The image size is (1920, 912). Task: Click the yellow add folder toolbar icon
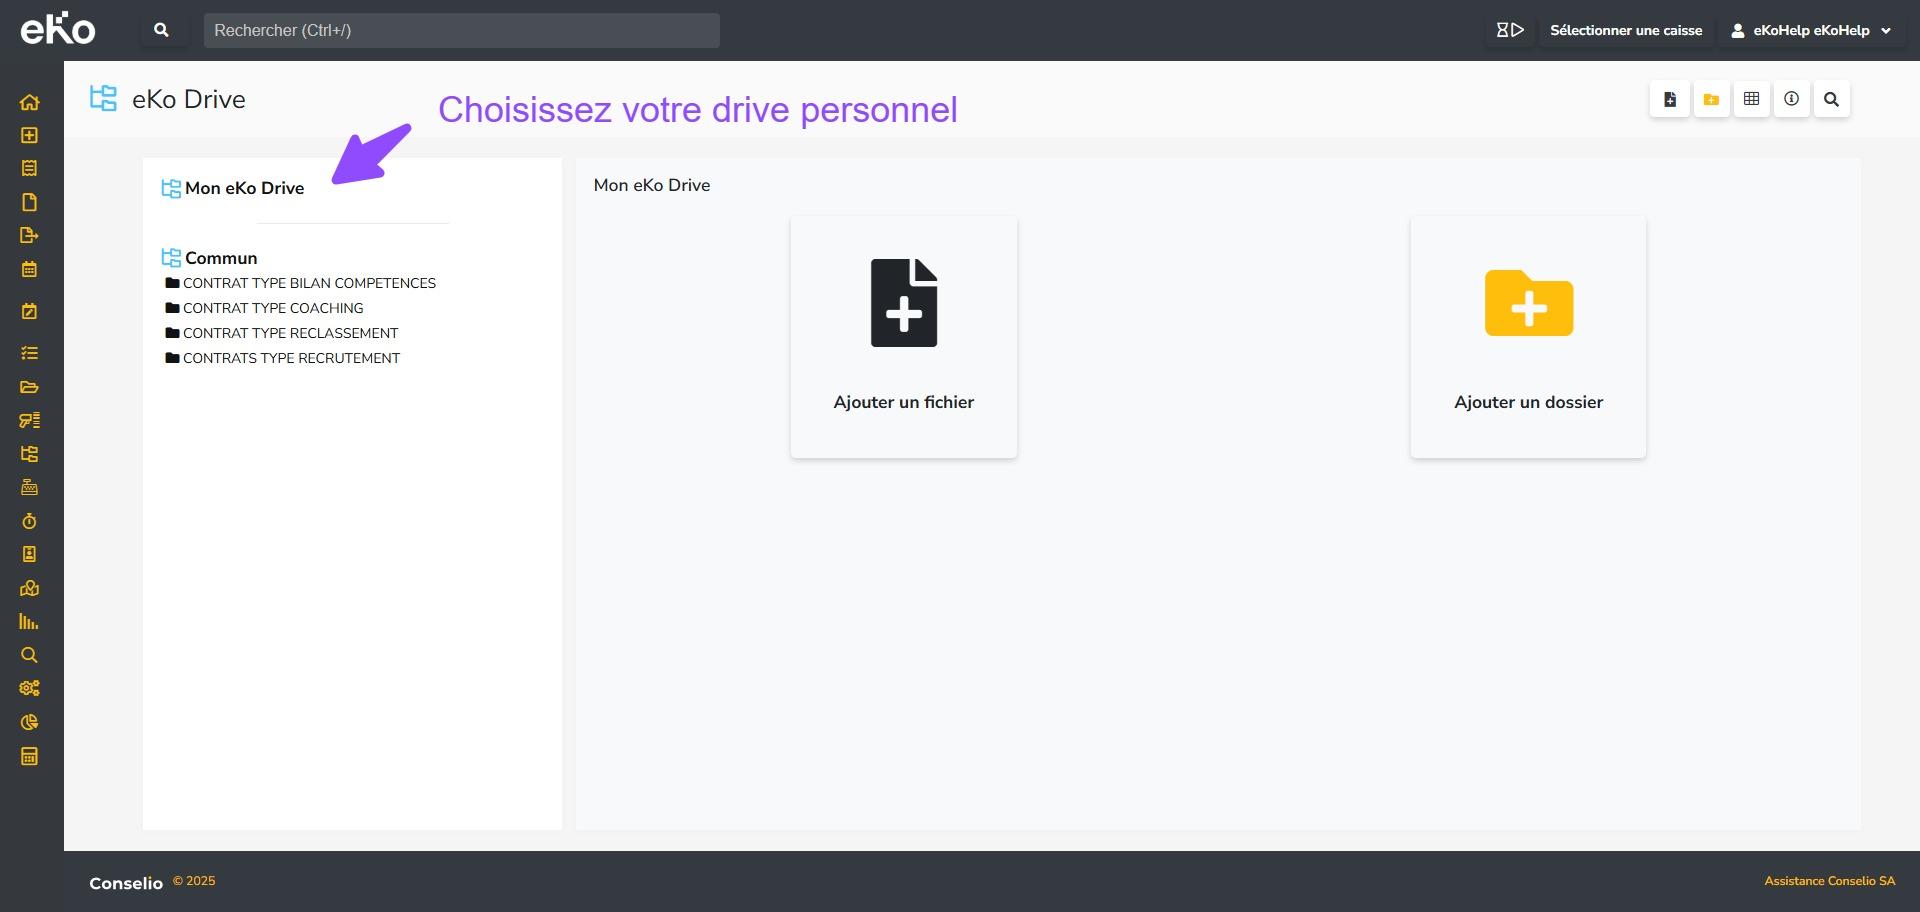[1711, 99]
